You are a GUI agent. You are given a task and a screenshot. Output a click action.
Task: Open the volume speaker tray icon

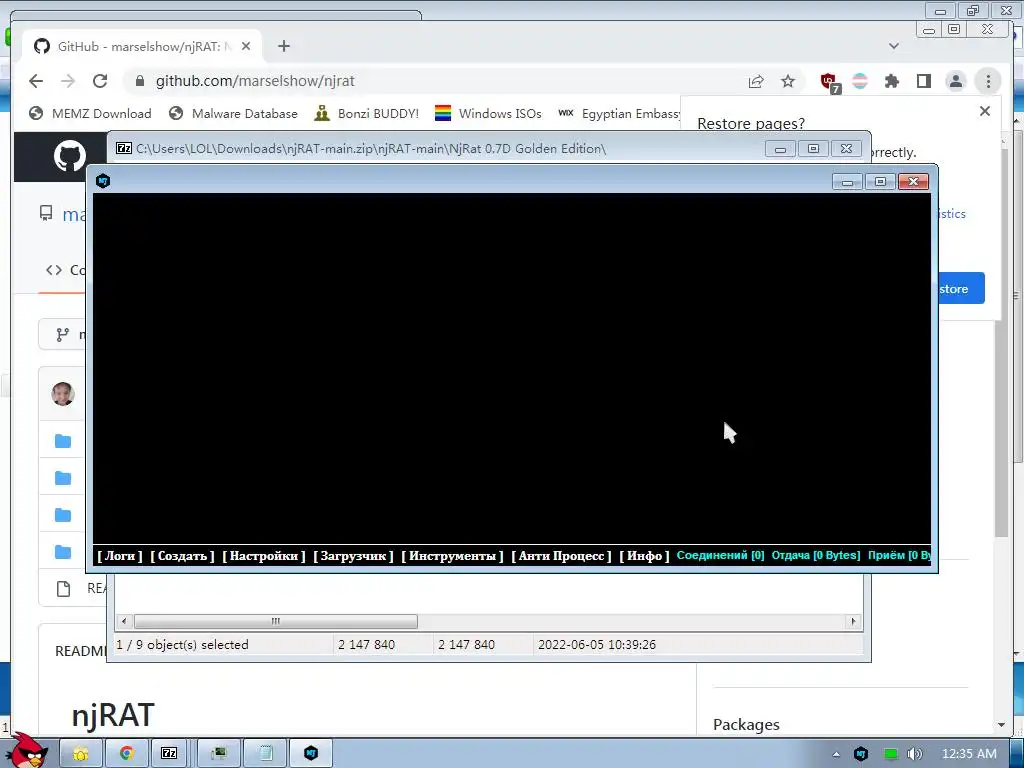915,754
